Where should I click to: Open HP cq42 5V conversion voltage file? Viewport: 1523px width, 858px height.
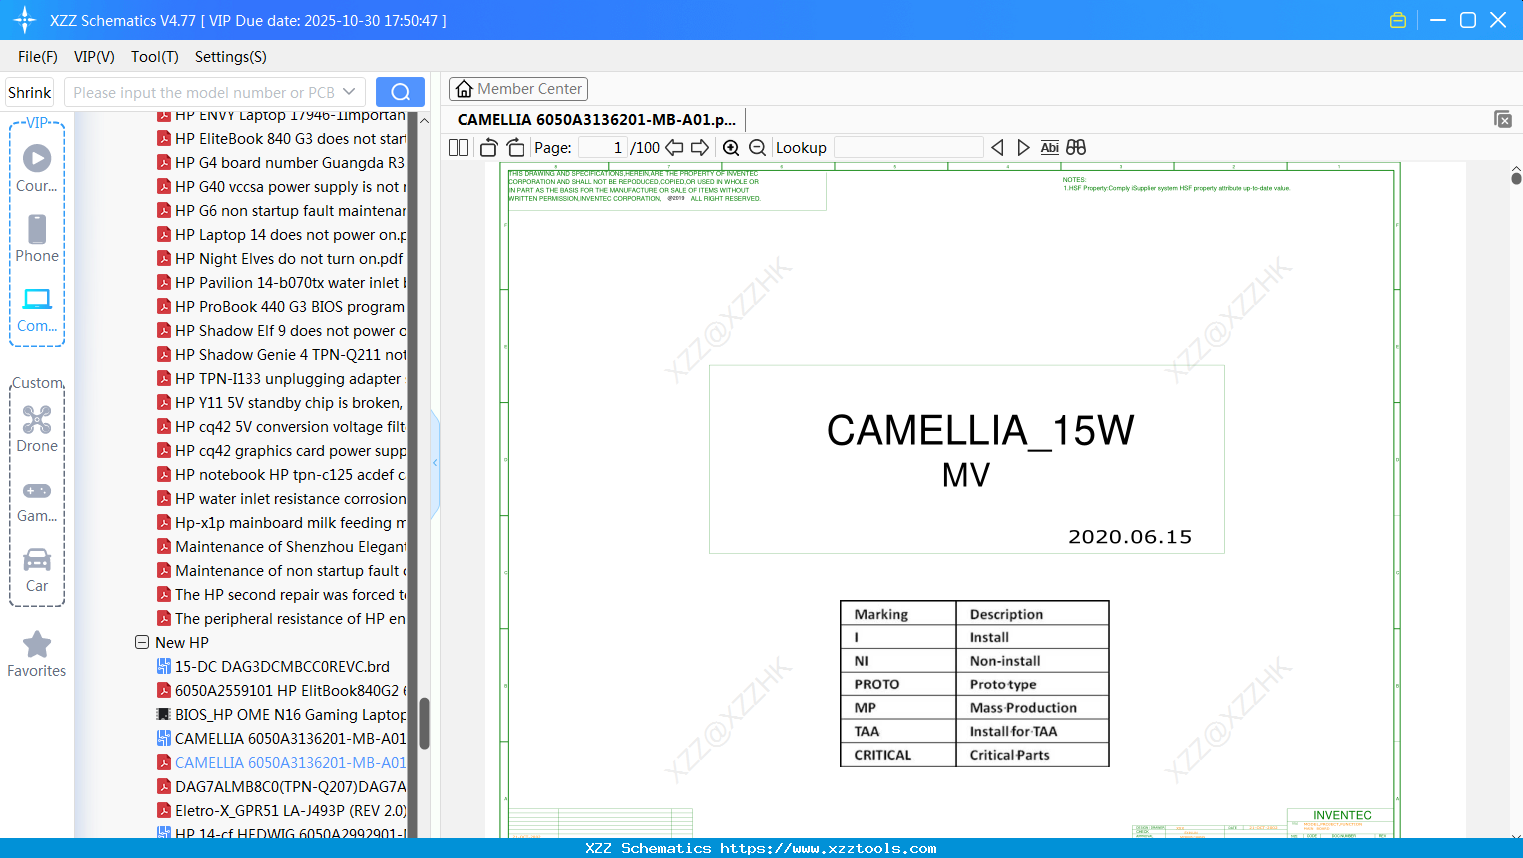(x=282, y=427)
